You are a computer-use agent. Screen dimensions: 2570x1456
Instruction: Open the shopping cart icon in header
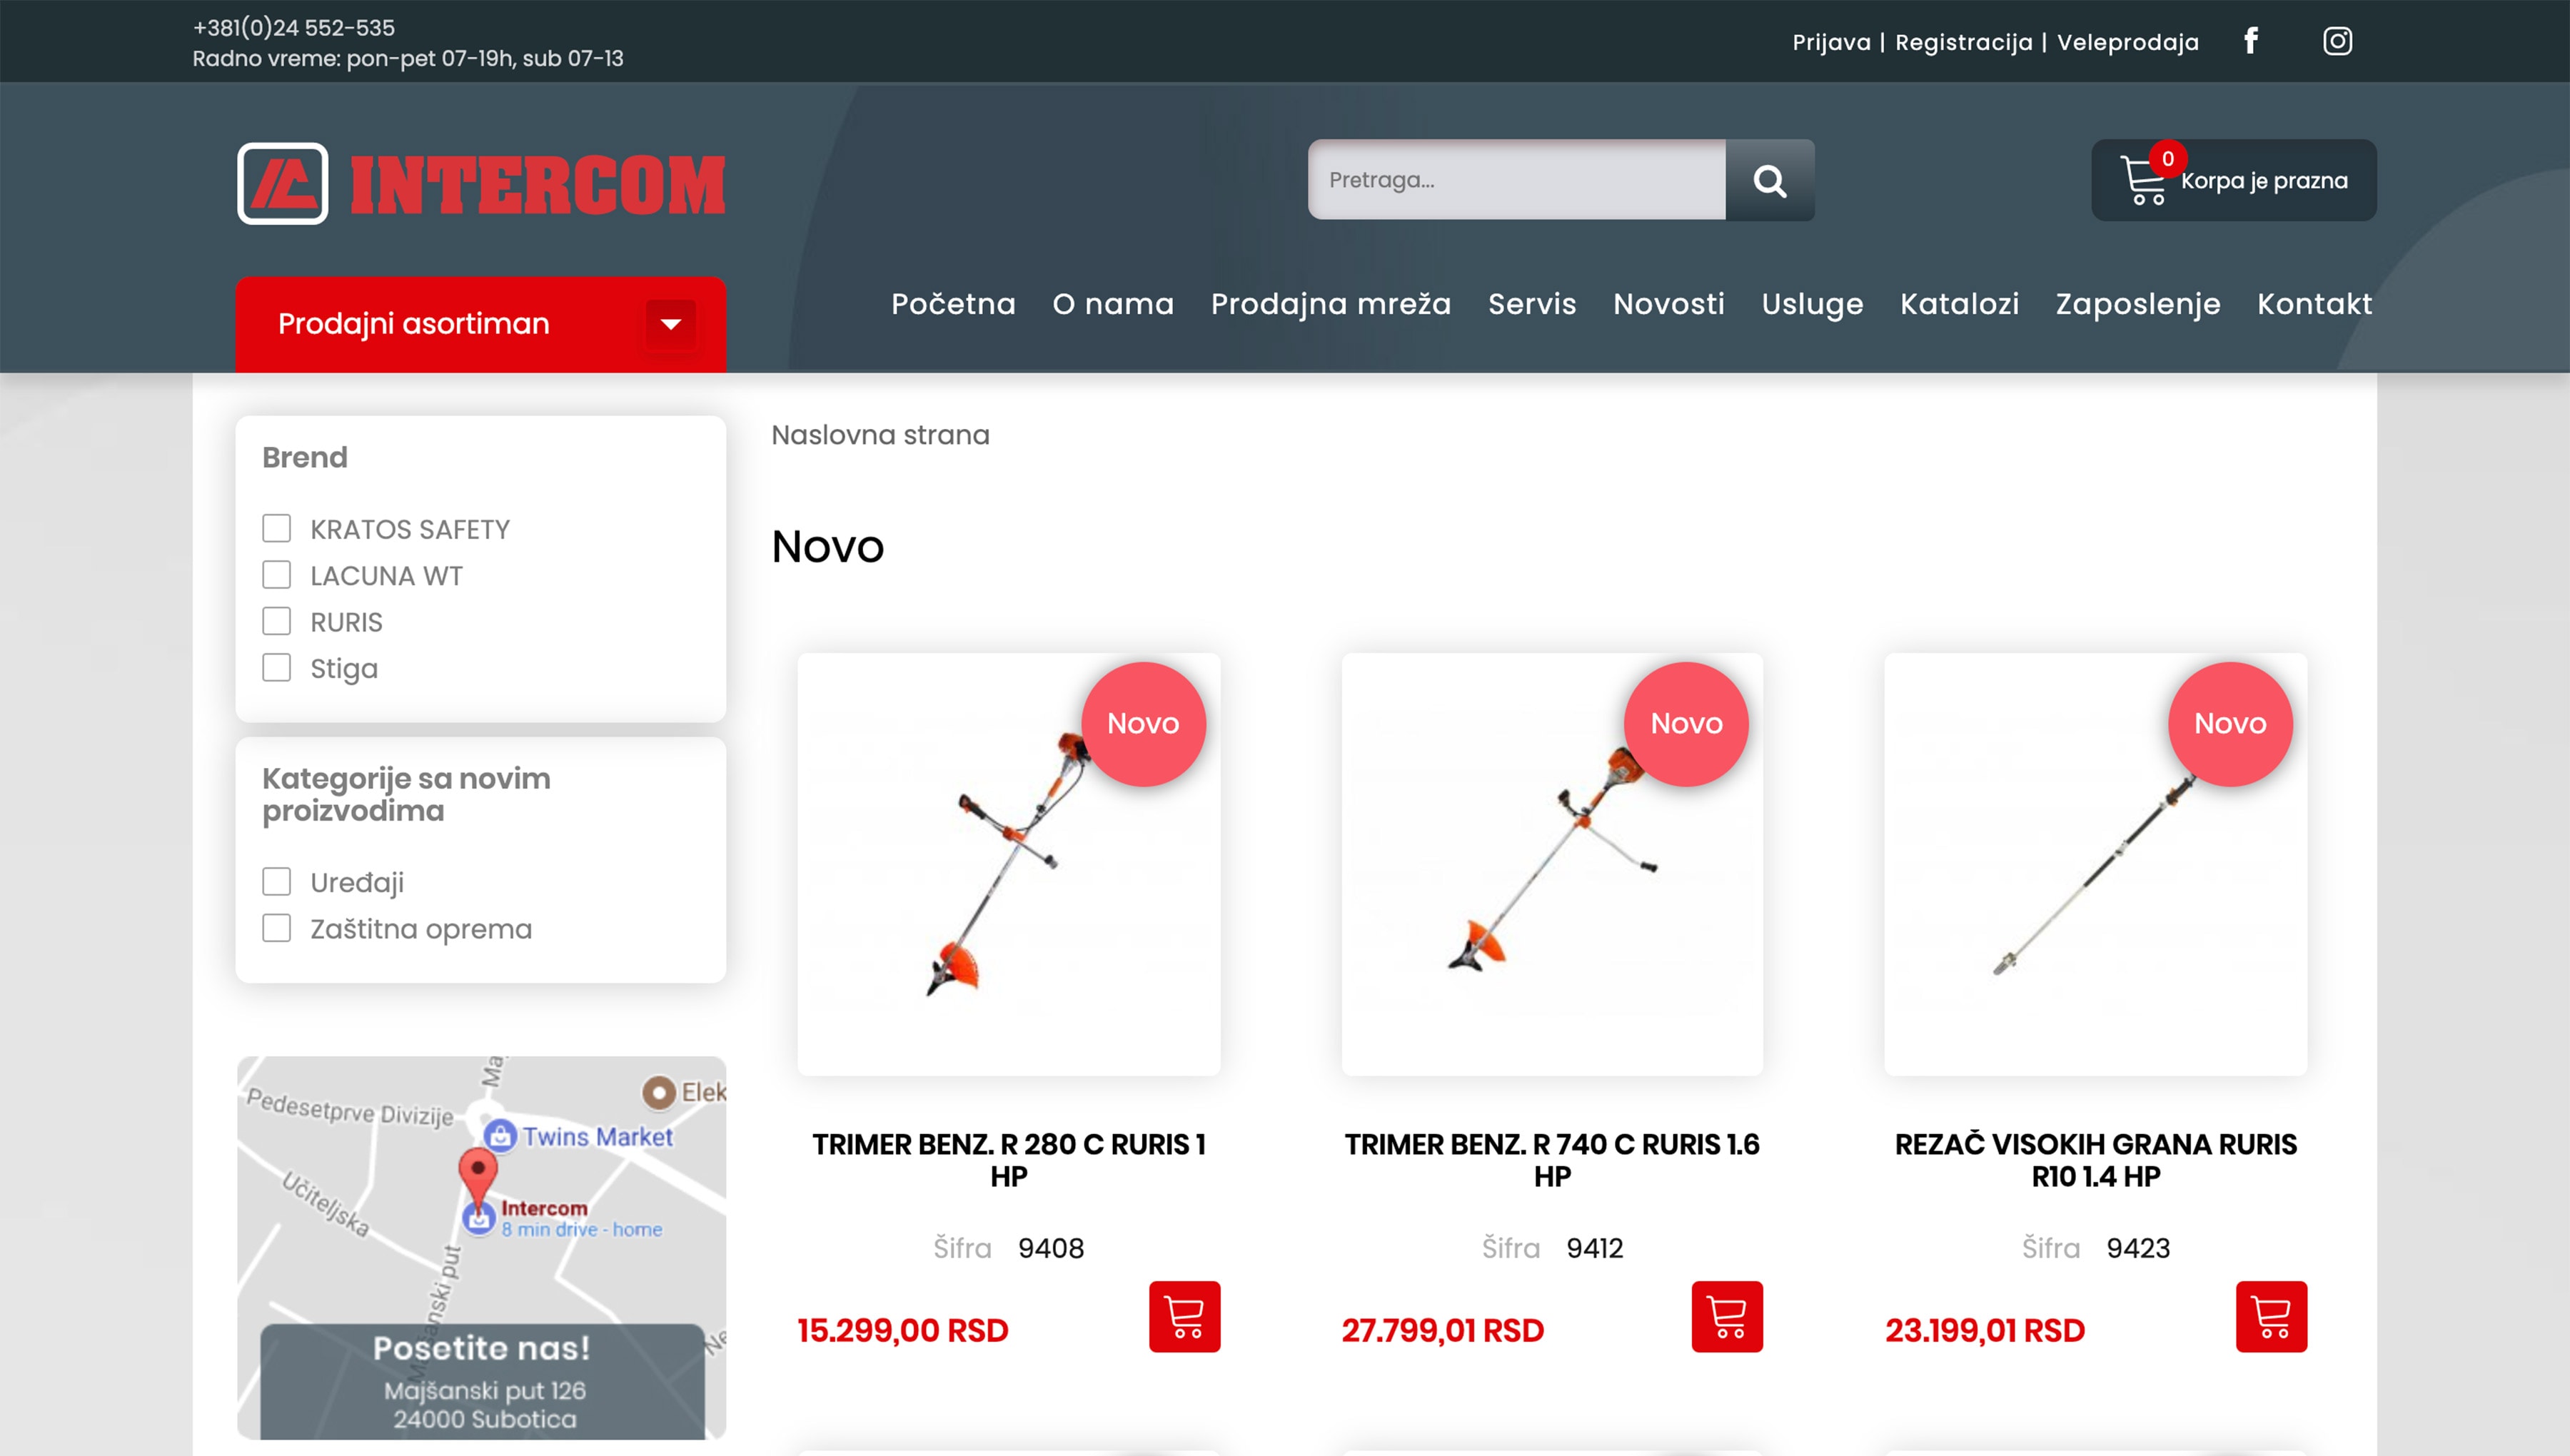tap(2143, 180)
